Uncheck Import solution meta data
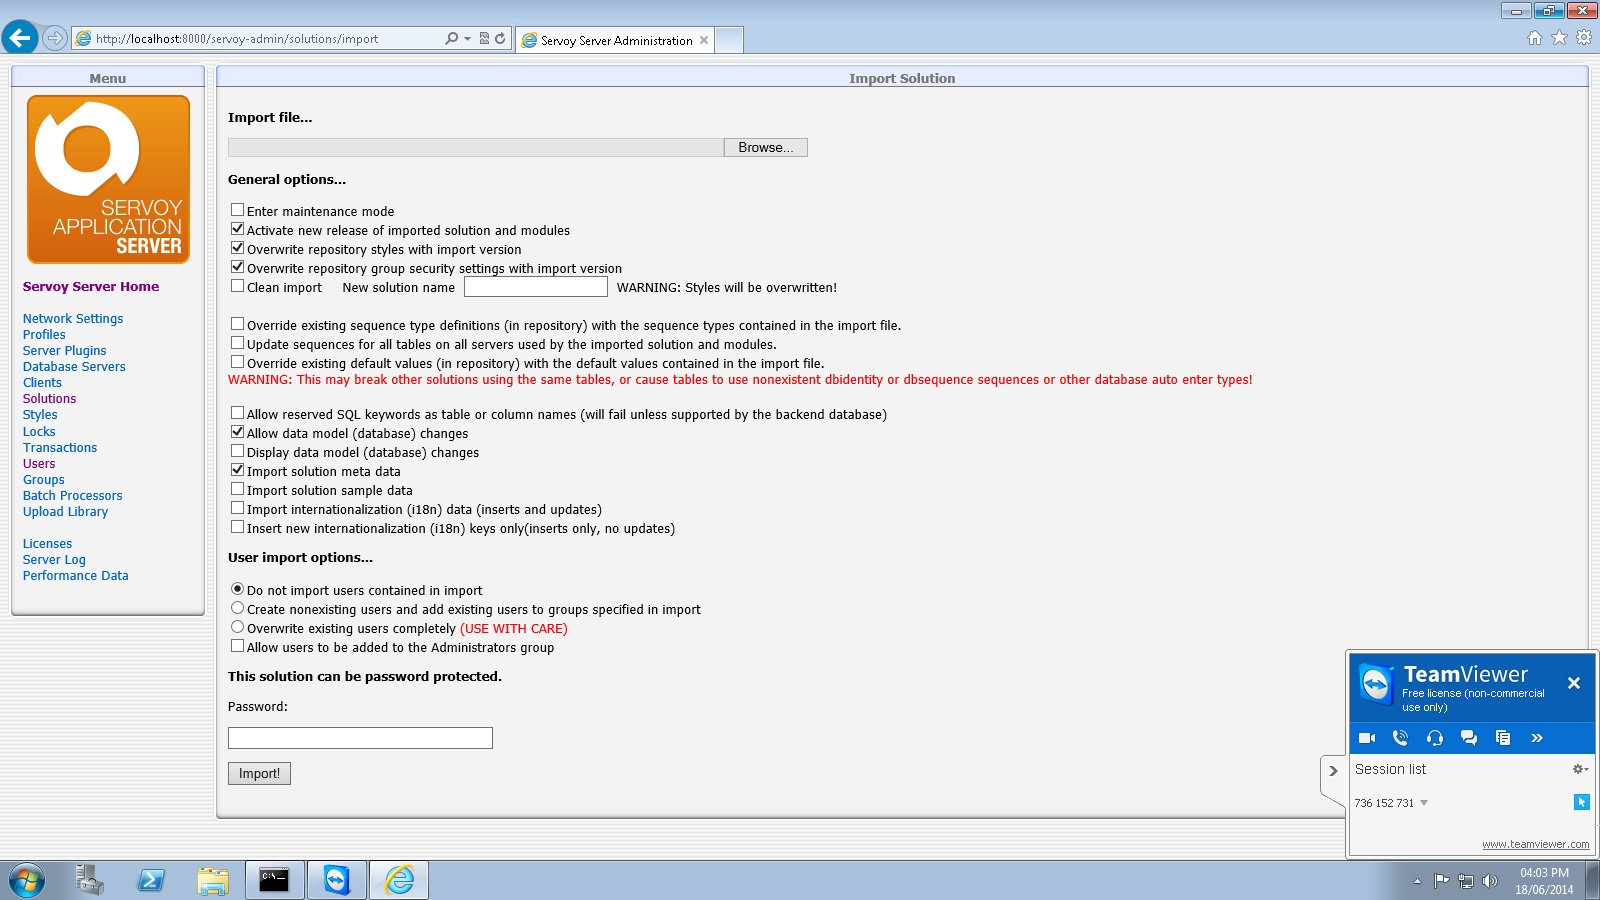Screen dimensions: 1600x900 (237, 470)
